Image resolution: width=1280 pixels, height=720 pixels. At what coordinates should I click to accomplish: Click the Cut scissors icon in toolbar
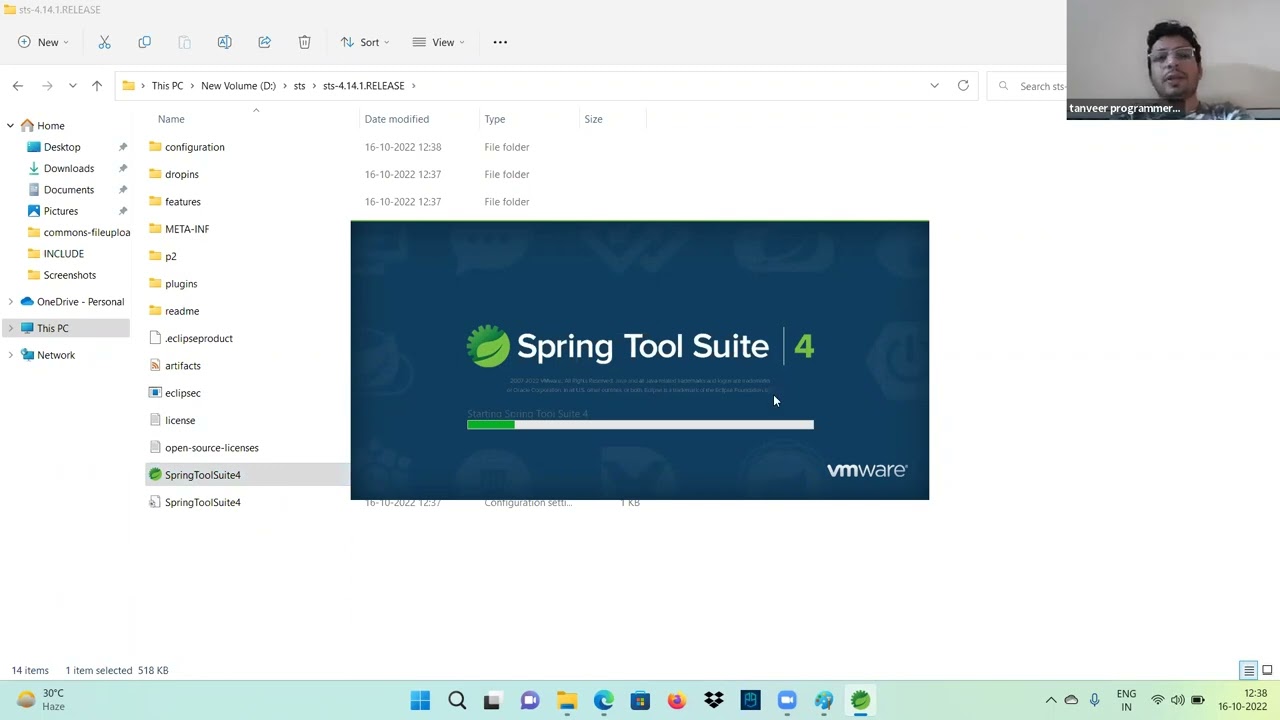(104, 42)
